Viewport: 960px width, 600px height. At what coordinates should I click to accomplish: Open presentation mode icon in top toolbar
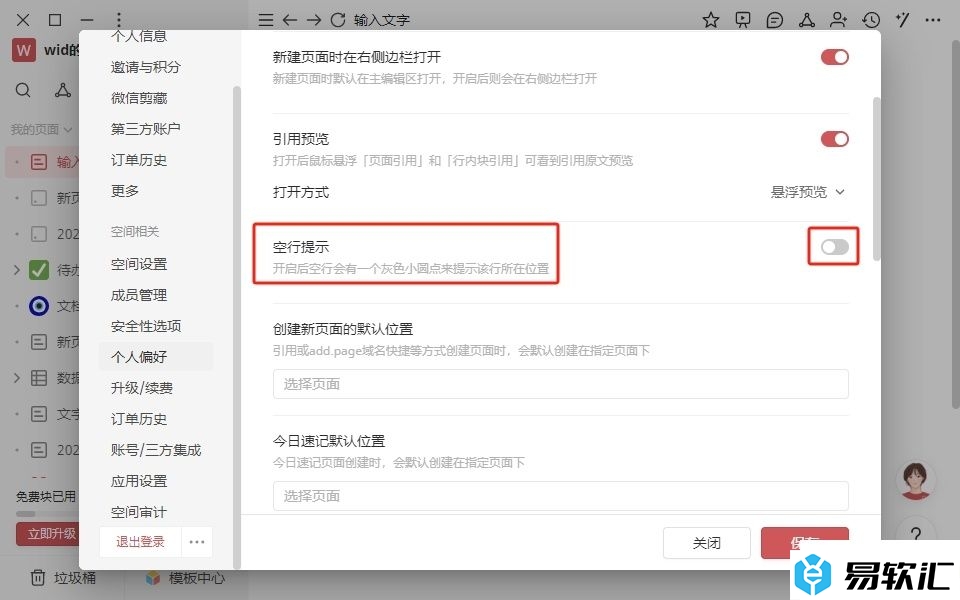click(x=743, y=20)
